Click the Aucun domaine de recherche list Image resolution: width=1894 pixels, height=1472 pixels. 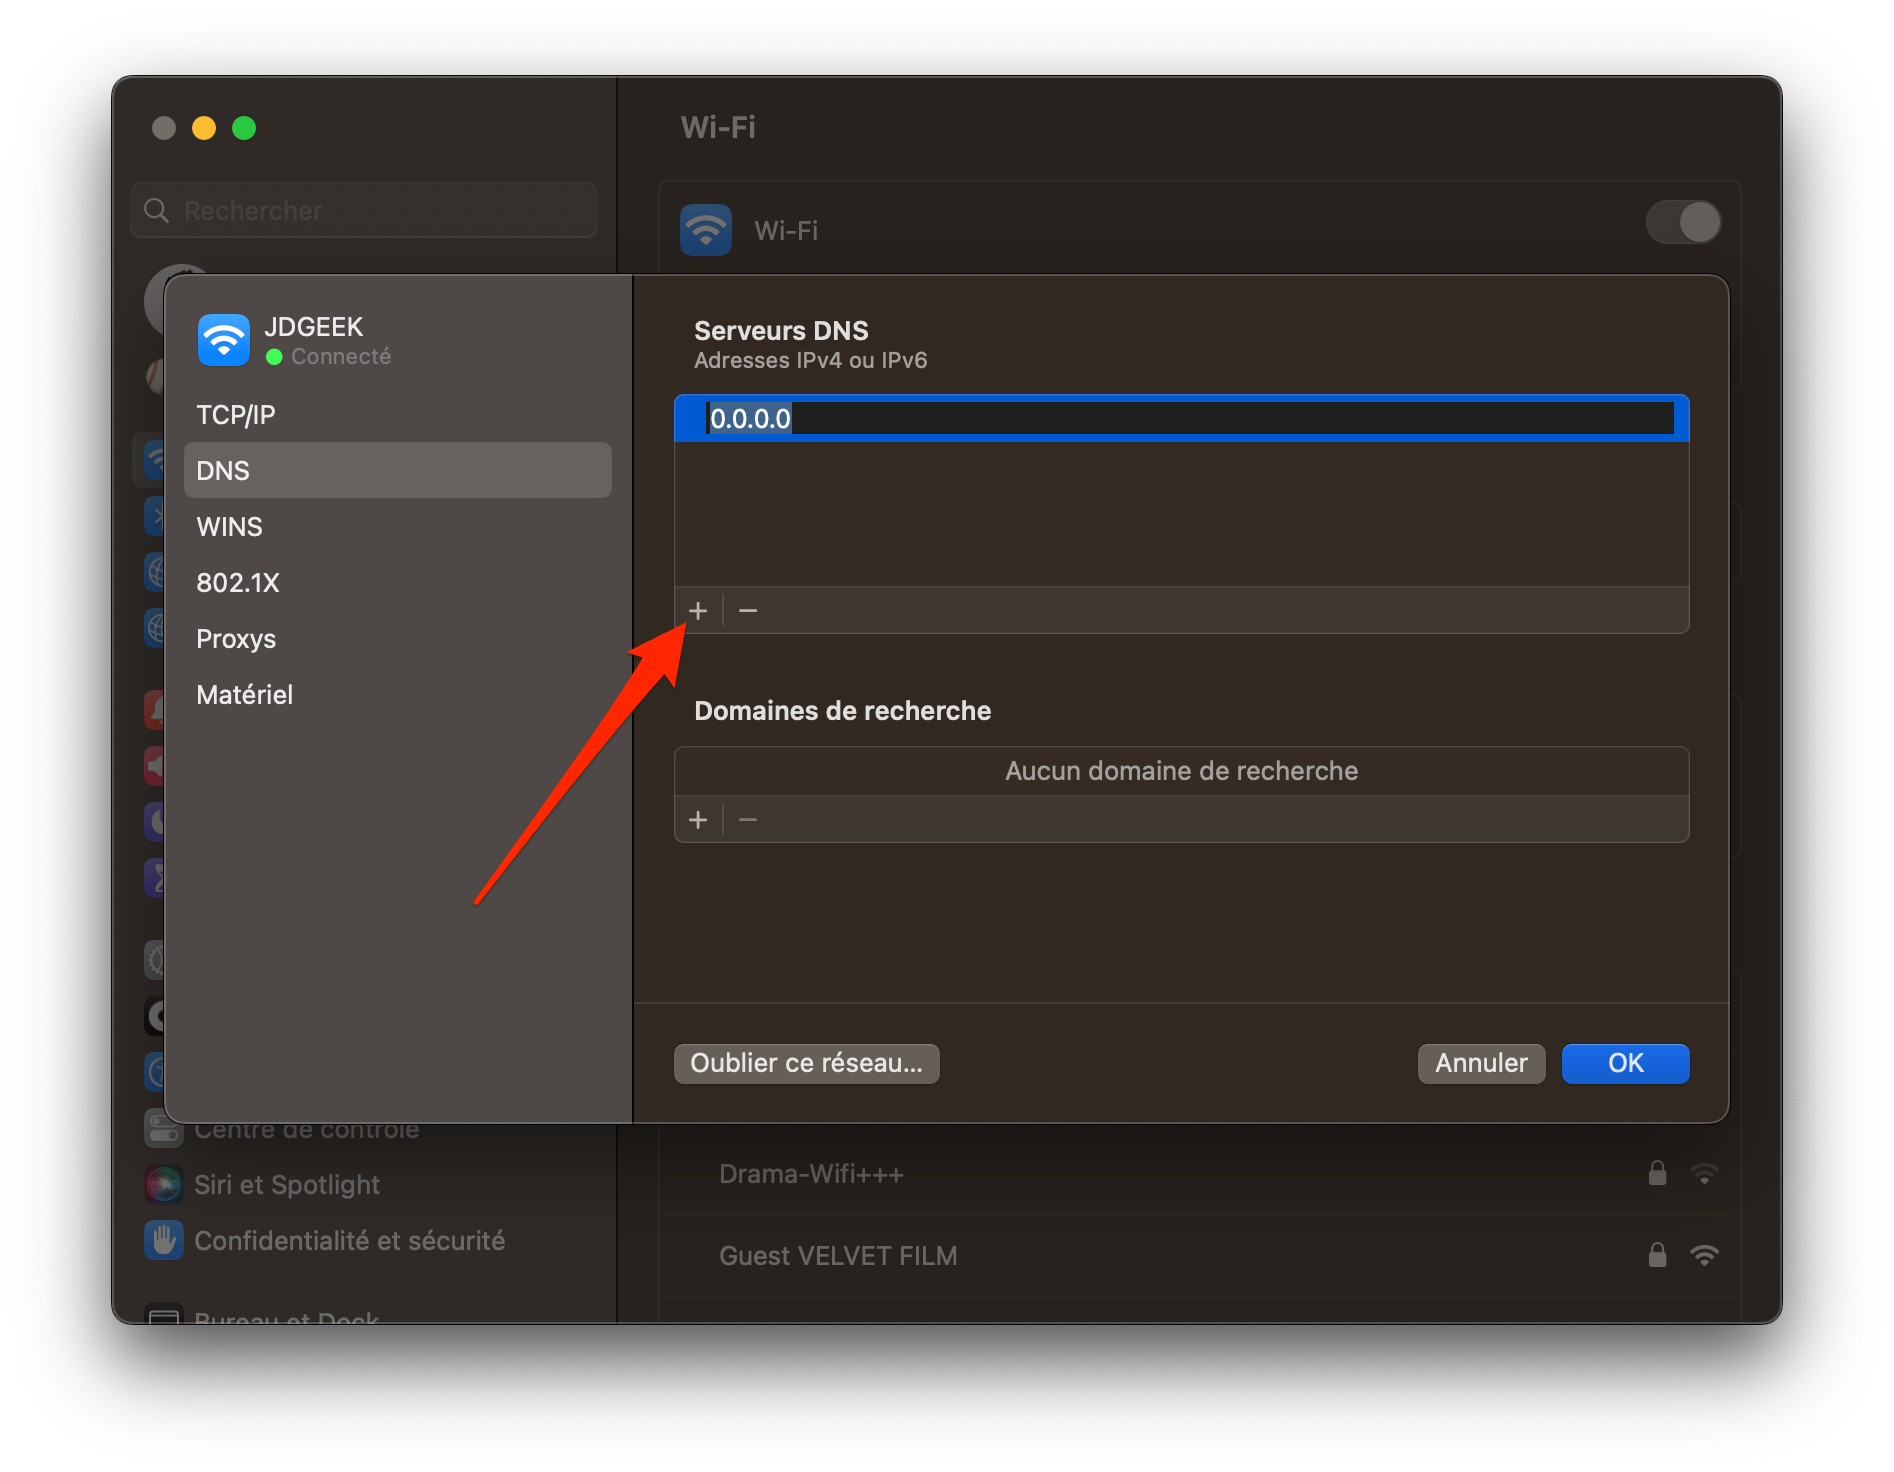[x=1182, y=771]
